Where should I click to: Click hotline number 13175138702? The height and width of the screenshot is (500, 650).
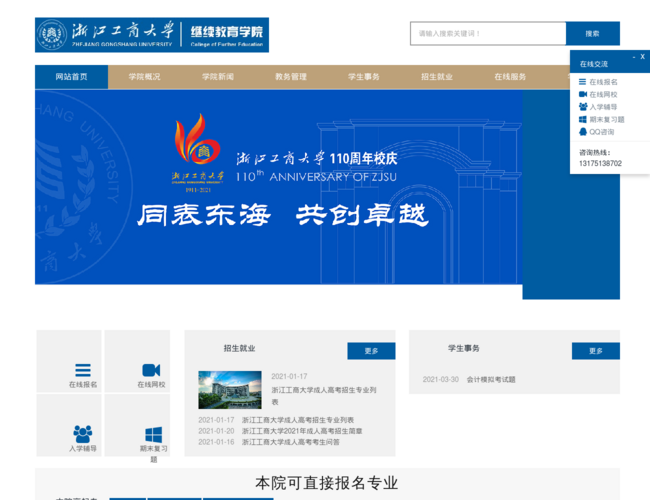(600, 163)
